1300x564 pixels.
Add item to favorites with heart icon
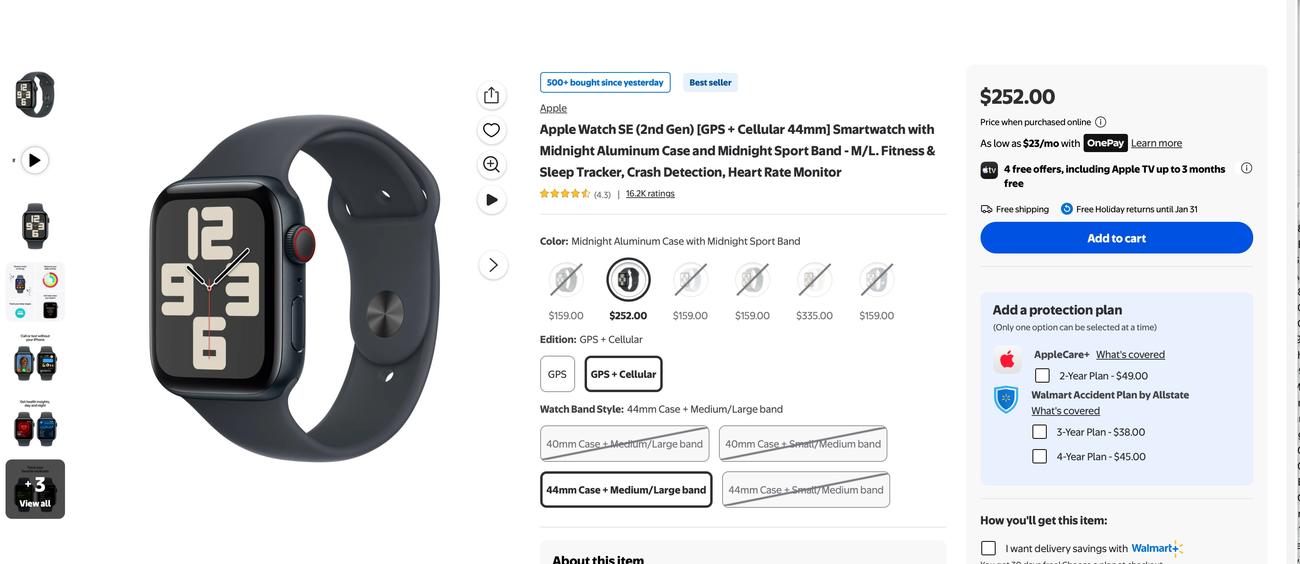491,130
